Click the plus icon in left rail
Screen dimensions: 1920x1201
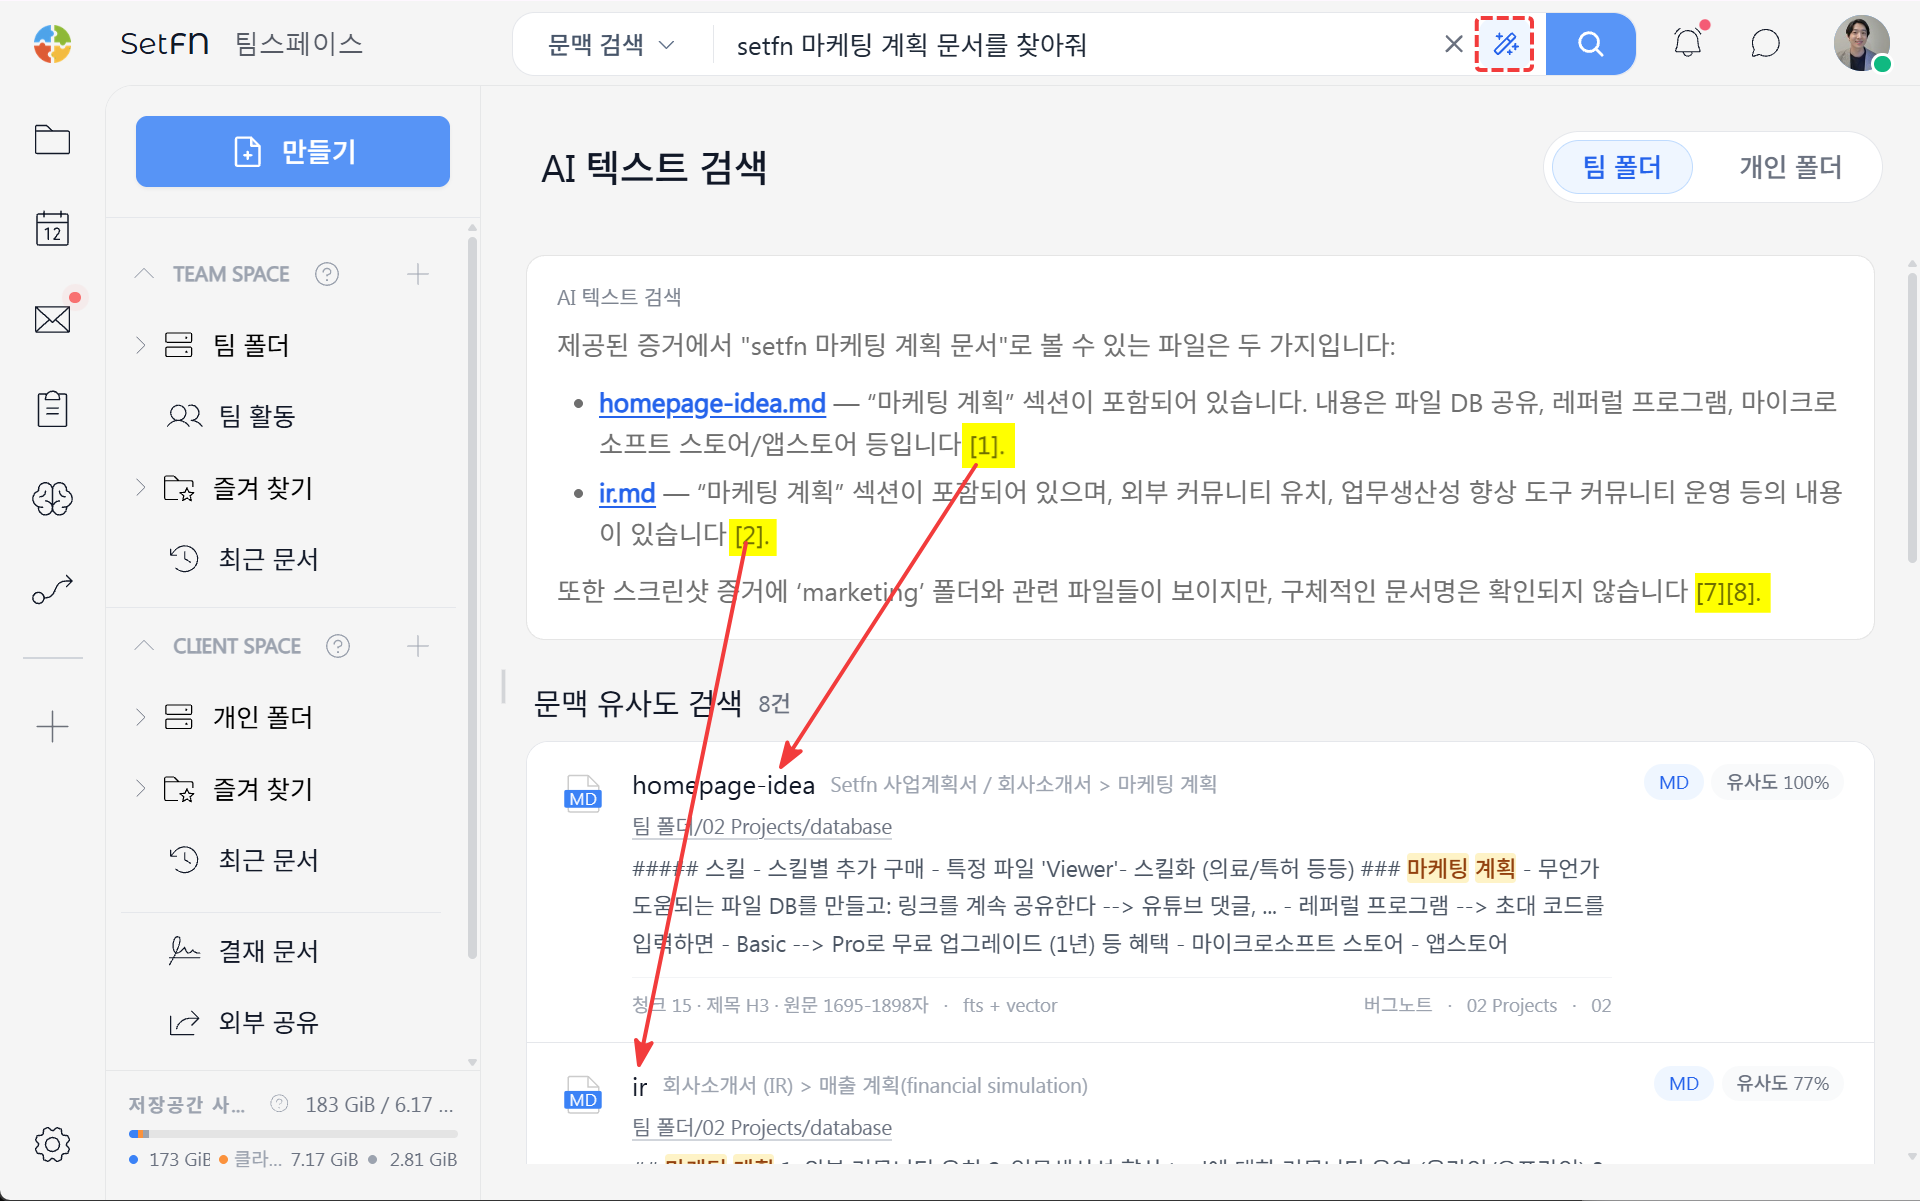52,726
